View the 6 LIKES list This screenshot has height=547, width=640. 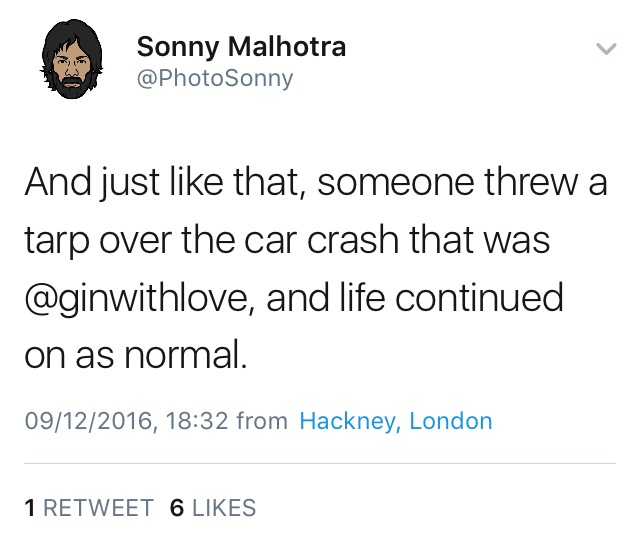(x=213, y=508)
